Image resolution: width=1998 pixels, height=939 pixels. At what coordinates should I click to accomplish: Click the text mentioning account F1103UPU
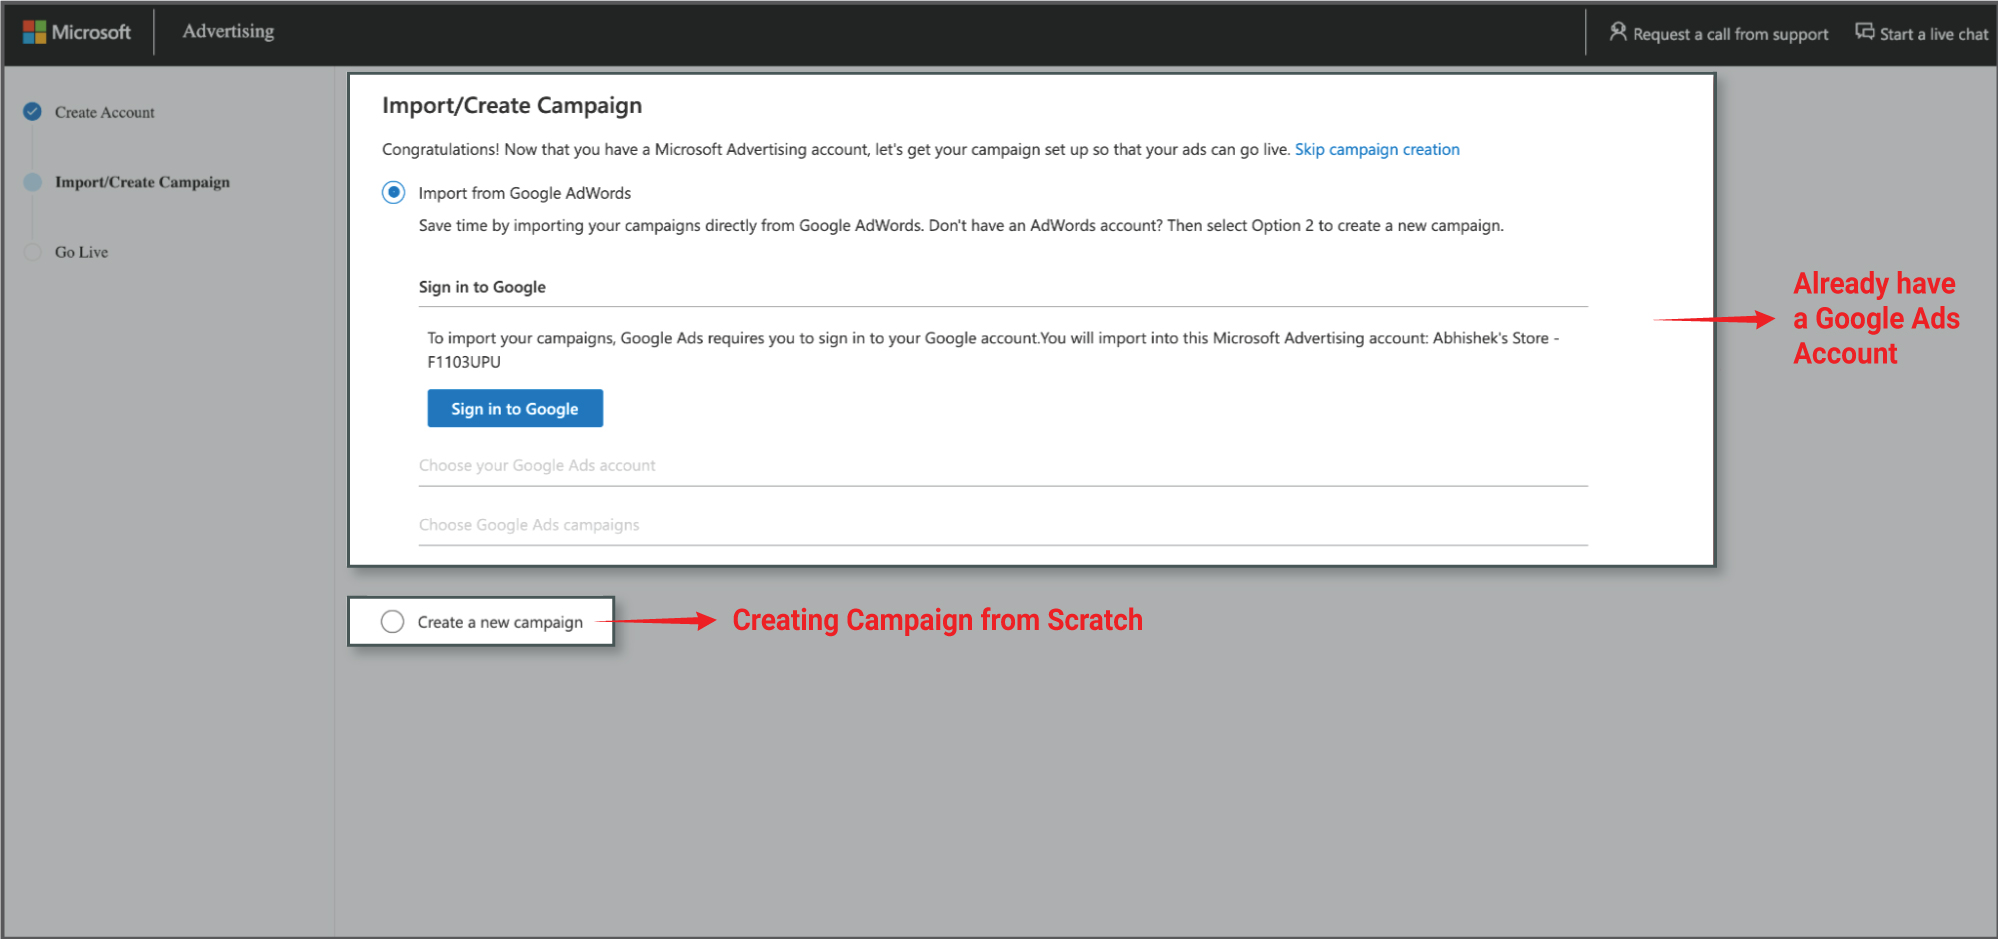993,350
